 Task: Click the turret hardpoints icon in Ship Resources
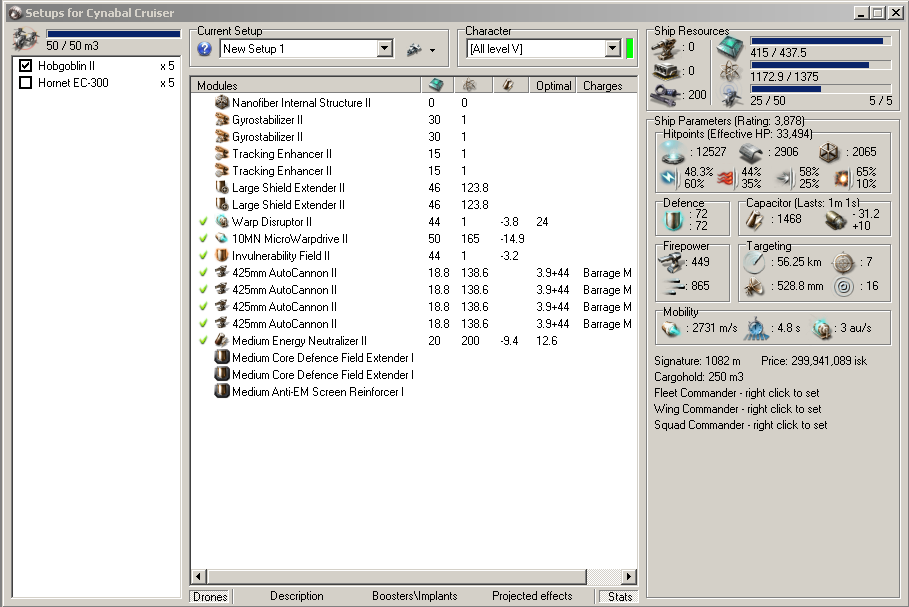pyautogui.click(x=666, y=49)
